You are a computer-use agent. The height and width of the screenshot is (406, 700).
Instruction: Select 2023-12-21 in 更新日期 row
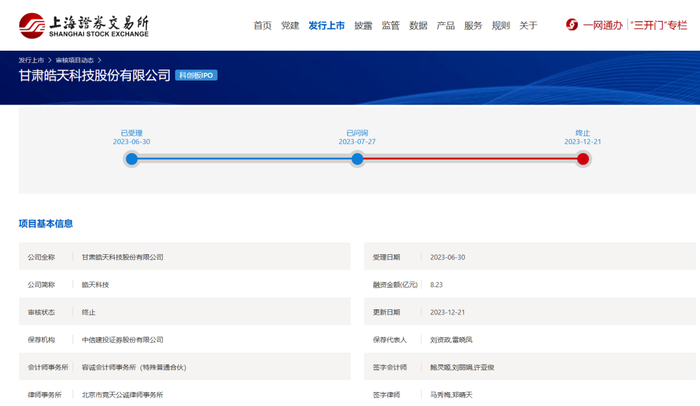[447, 312]
